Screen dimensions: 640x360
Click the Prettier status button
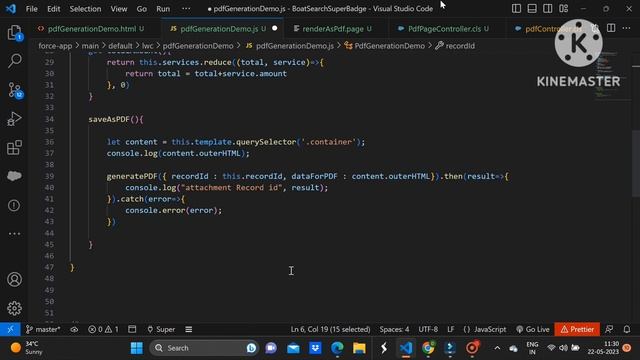pos(577,329)
